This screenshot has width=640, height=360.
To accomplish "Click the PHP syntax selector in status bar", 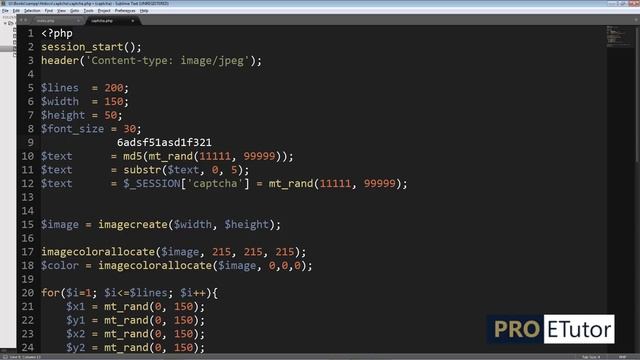I will 622,357.
